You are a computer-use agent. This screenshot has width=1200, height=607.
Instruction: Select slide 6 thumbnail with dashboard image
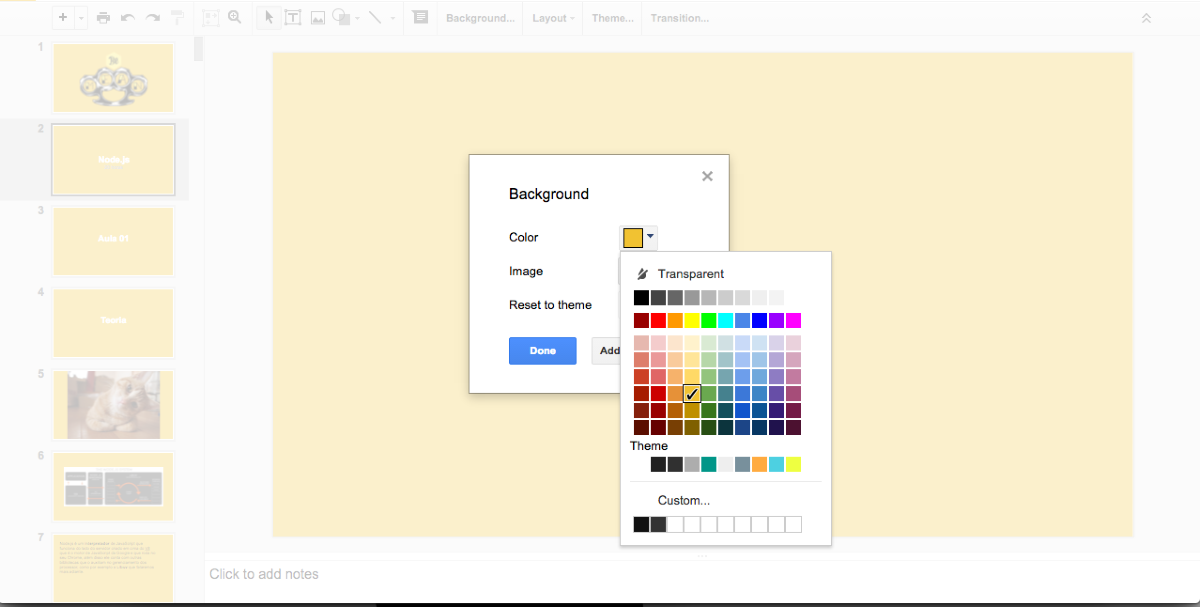[x=113, y=487]
